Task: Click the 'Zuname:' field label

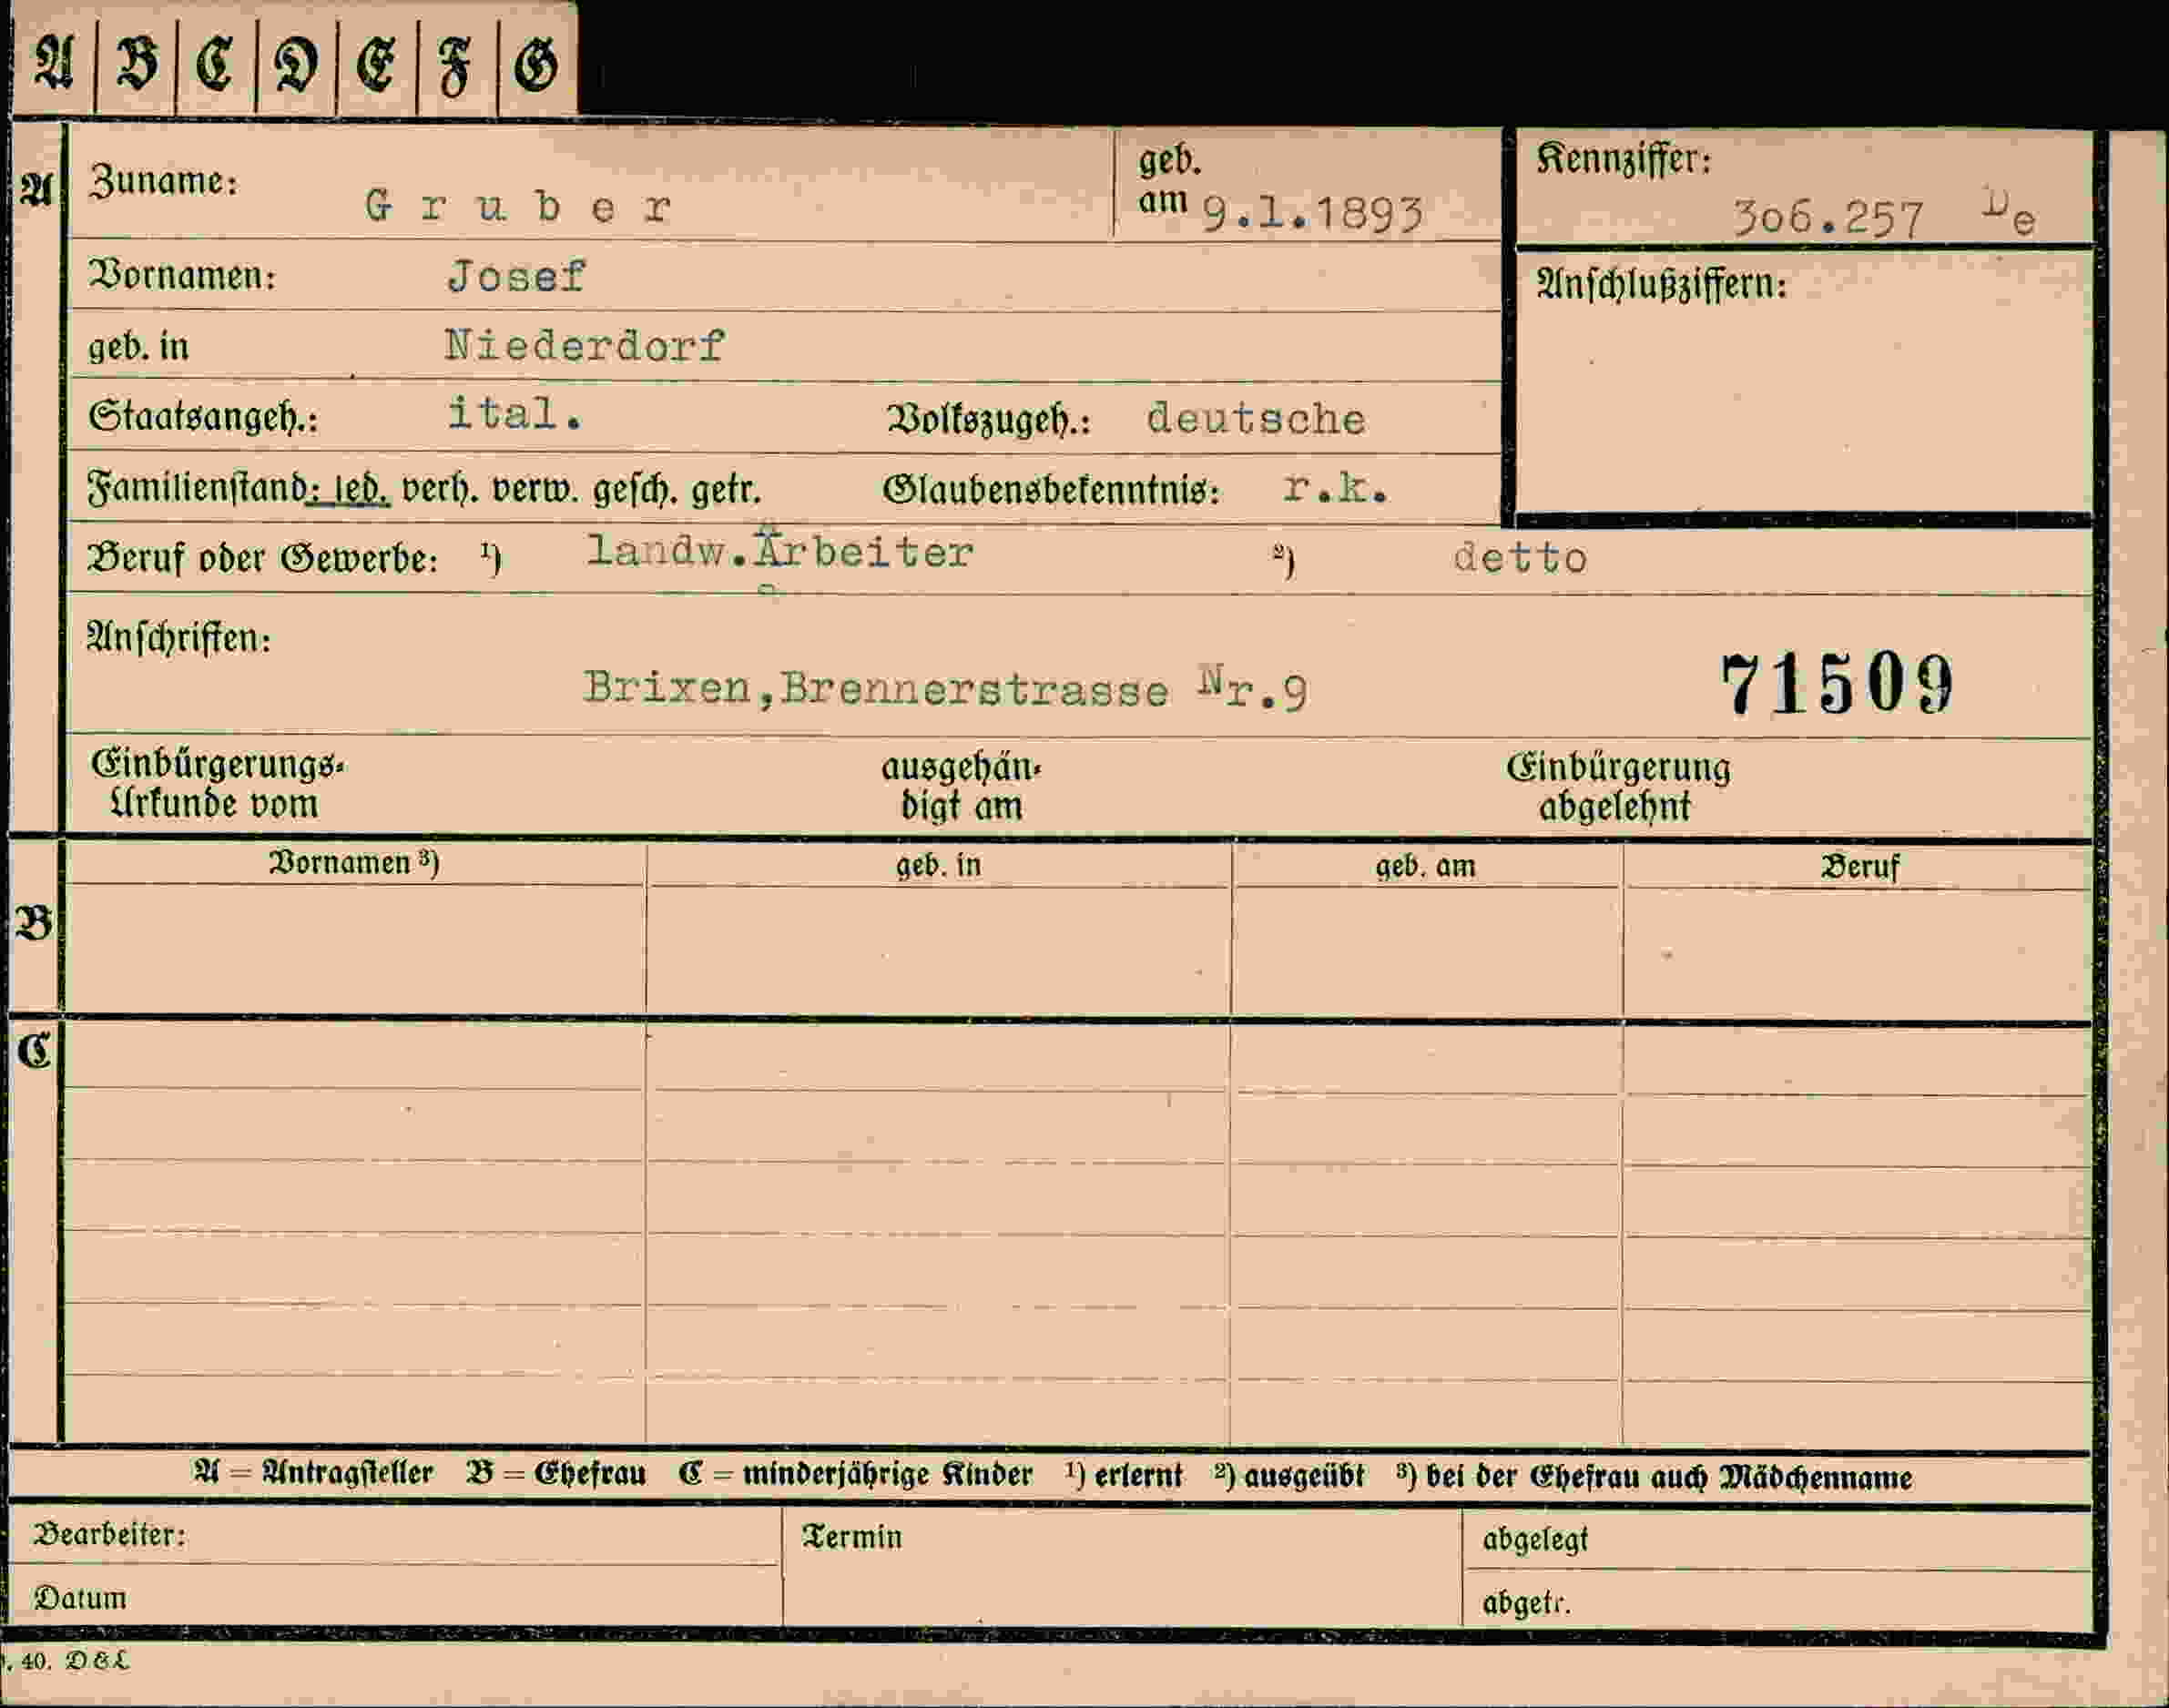Action: pyautogui.click(x=165, y=182)
